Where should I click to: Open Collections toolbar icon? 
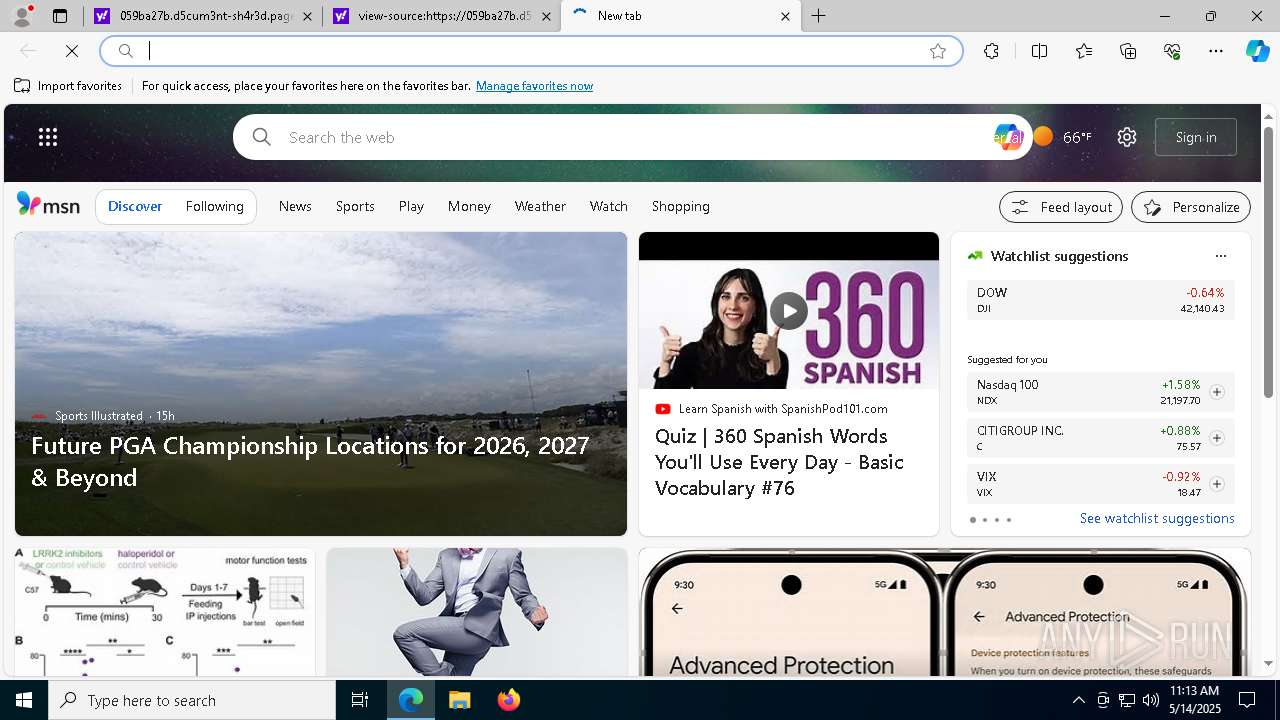point(1128,51)
